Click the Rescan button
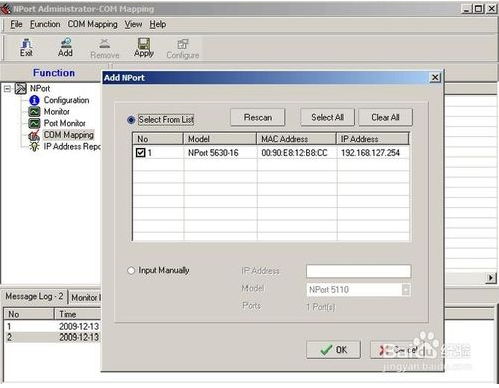Viewport: 499px width, 388px height. pos(258,117)
